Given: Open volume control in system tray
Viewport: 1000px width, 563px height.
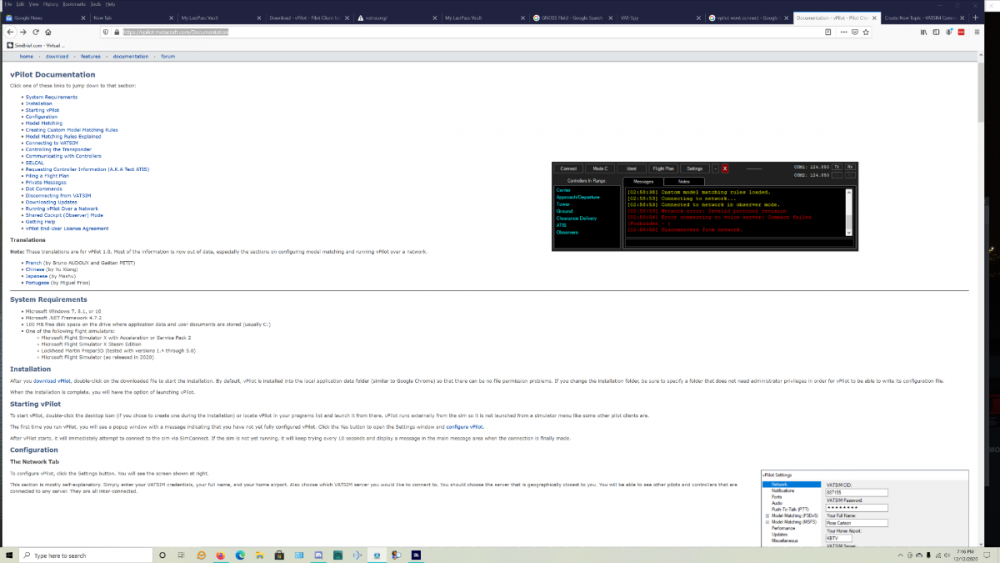Looking at the screenshot, I should pyautogui.click(x=947, y=555).
